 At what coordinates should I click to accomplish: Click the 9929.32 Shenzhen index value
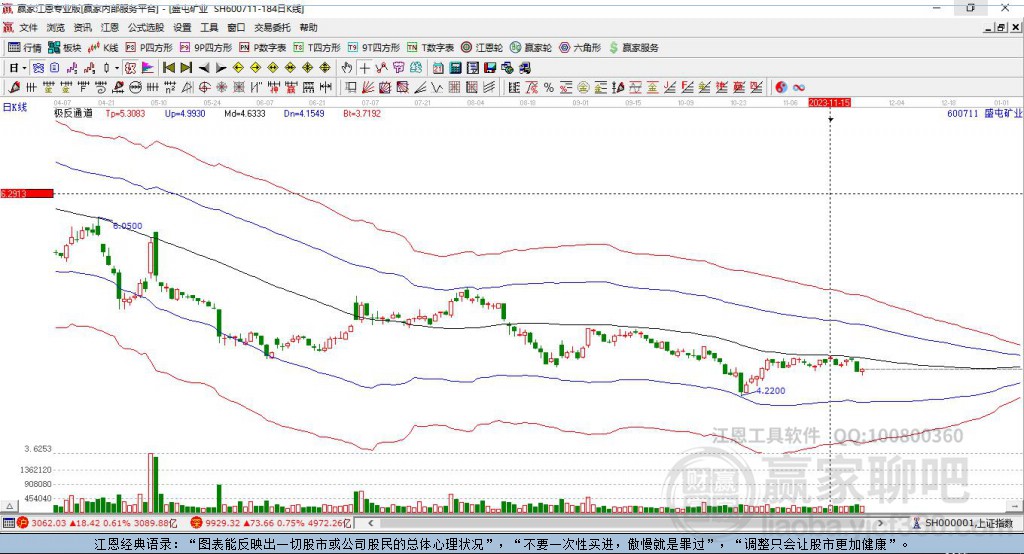(x=223, y=523)
